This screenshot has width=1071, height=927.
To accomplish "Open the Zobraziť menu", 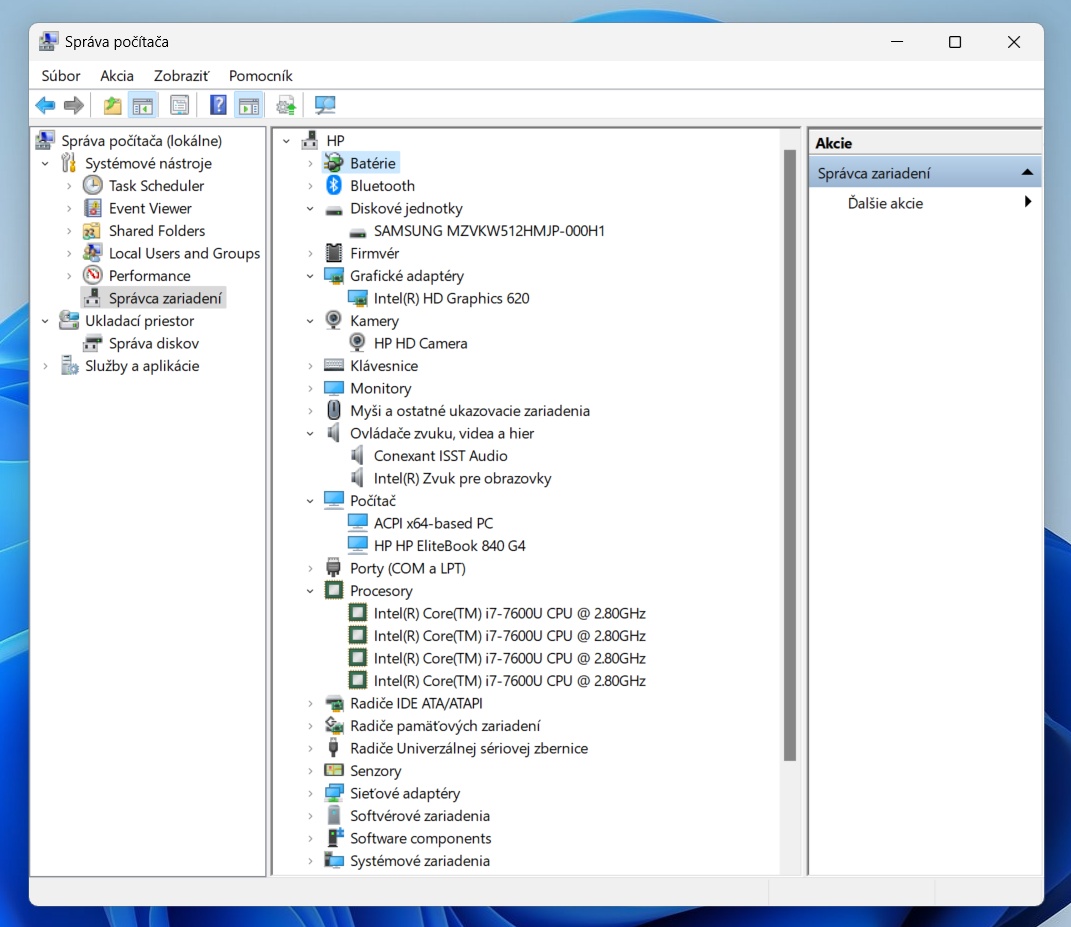I will coord(181,76).
